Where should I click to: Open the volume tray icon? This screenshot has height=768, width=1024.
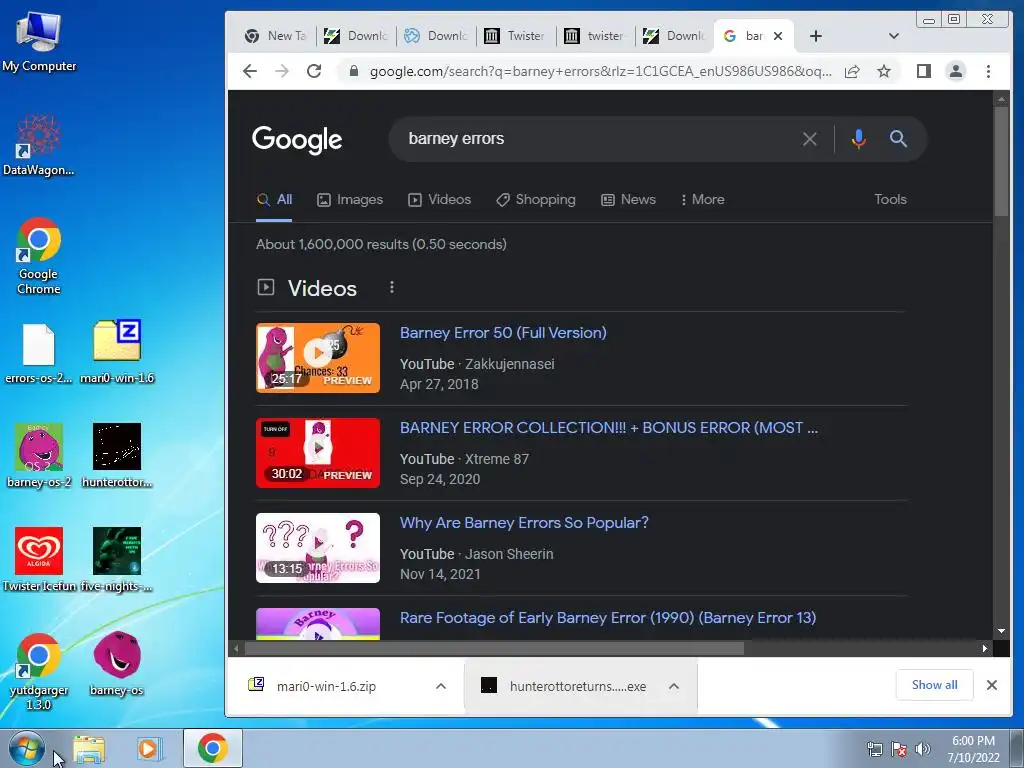[x=922, y=749]
